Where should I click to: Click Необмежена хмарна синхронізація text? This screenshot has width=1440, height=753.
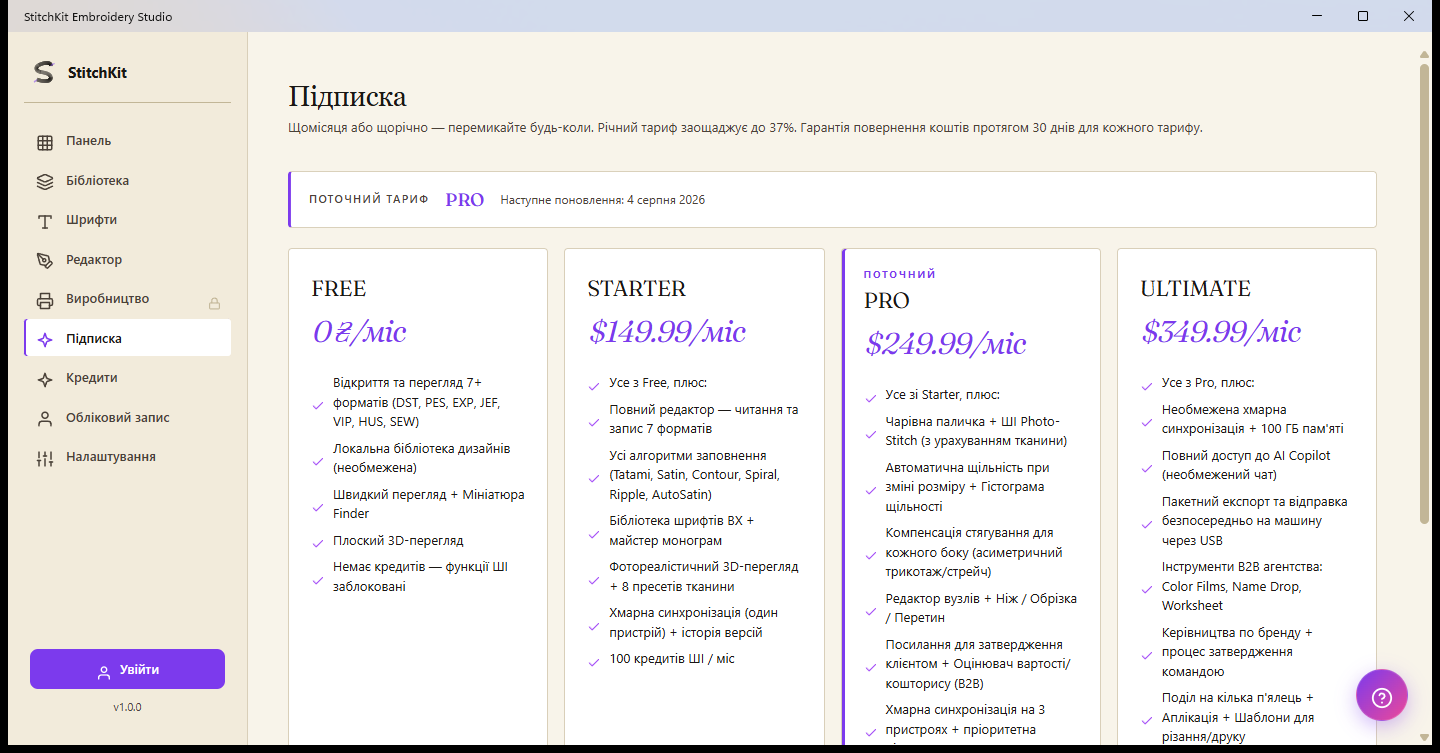point(1253,419)
